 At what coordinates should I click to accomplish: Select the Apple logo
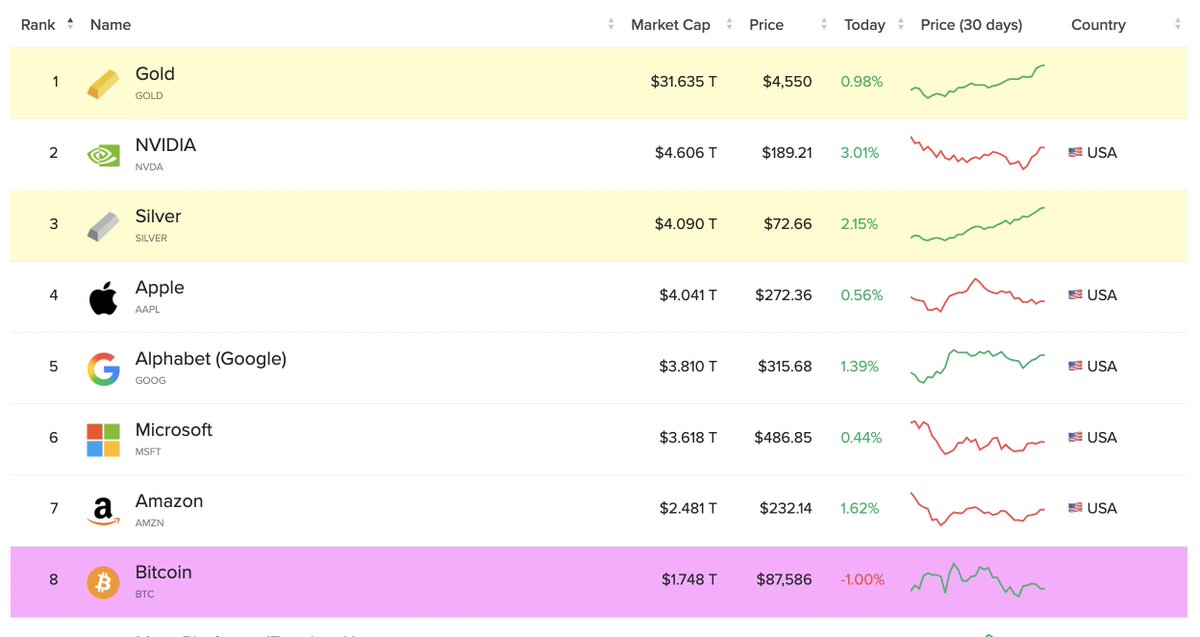[103, 295]
